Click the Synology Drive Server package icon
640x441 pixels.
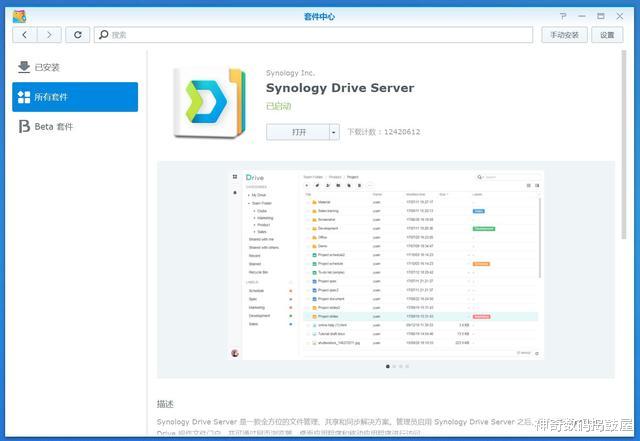click(x=210, y=102)
